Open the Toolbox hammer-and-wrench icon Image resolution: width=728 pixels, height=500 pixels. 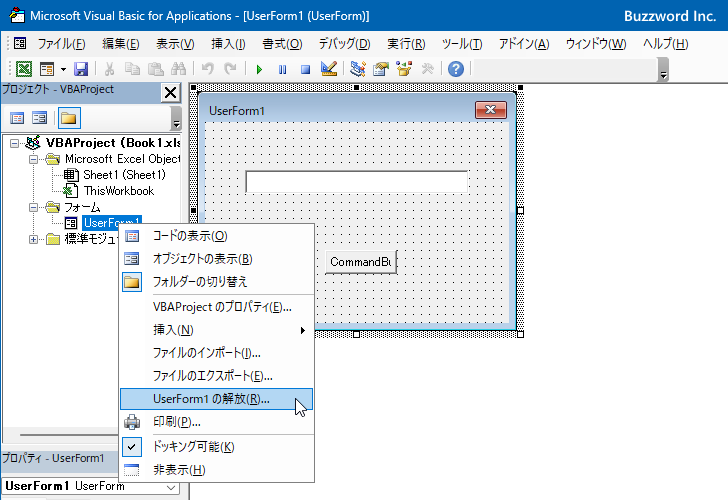click(x=427, y=69)
